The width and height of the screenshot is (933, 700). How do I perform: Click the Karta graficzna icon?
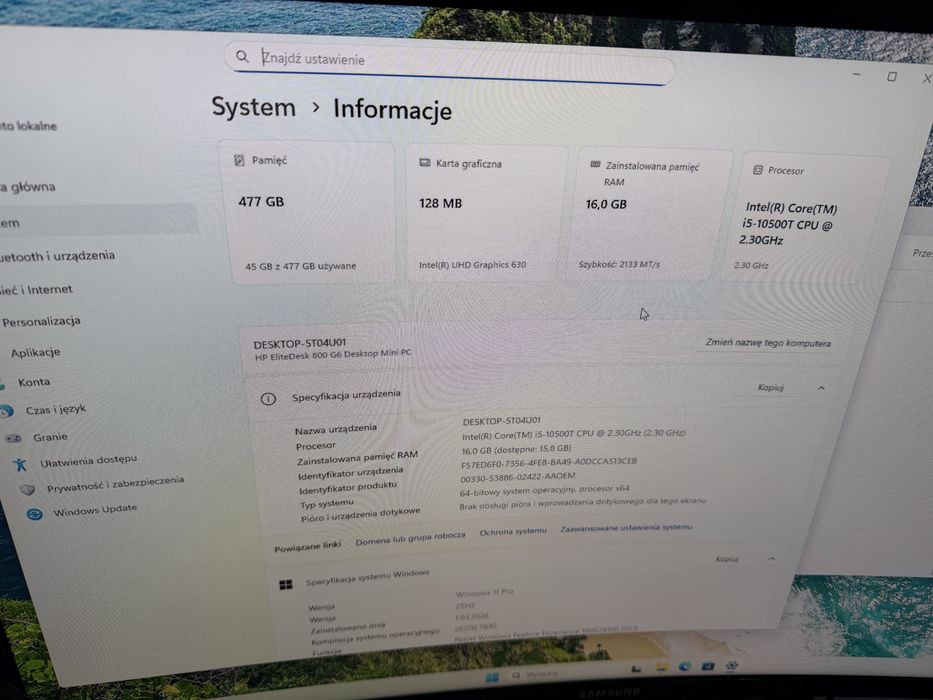coord(425,163)
